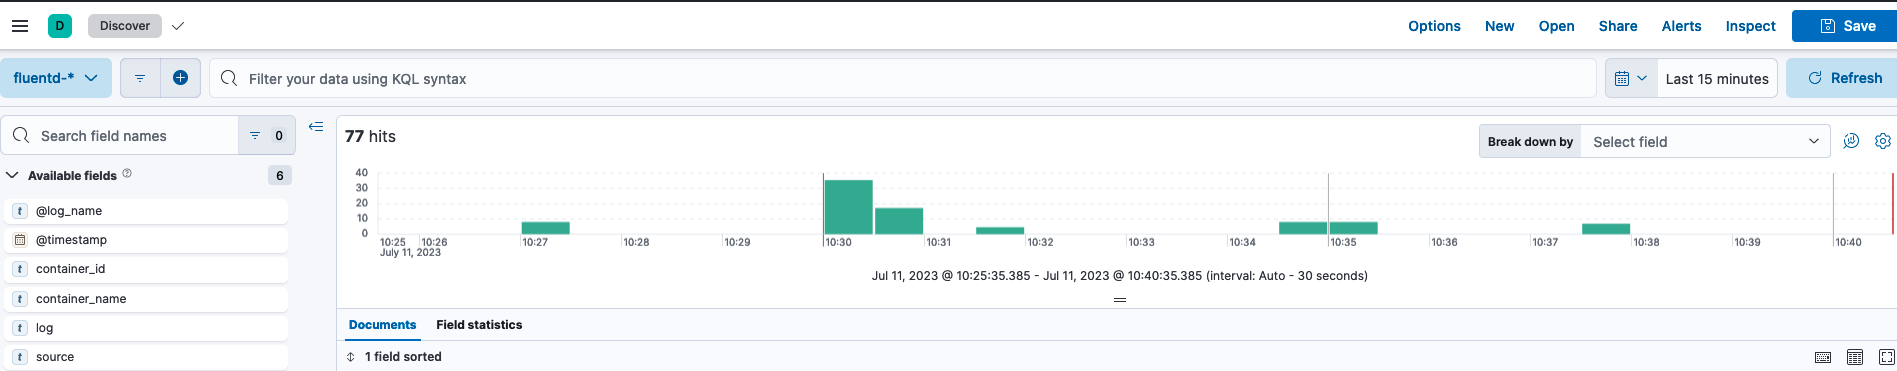
Task: Click the histogram bar near 10:38
Action: click(x=1606, y=229)
